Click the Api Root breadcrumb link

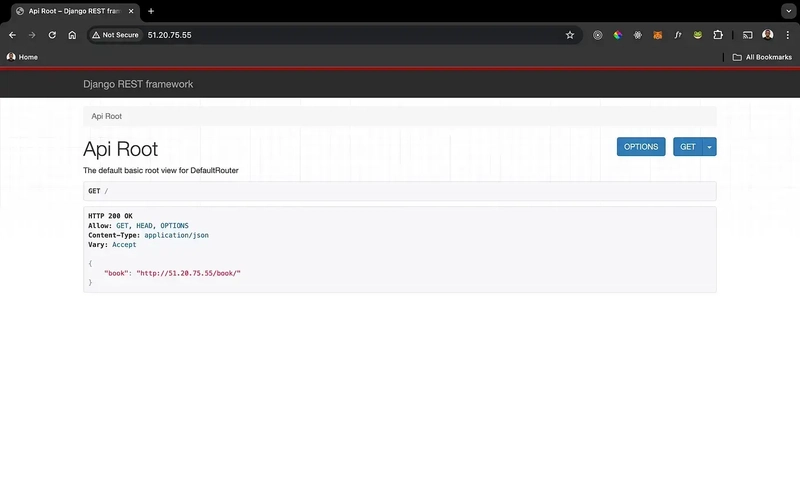point(107,116)
